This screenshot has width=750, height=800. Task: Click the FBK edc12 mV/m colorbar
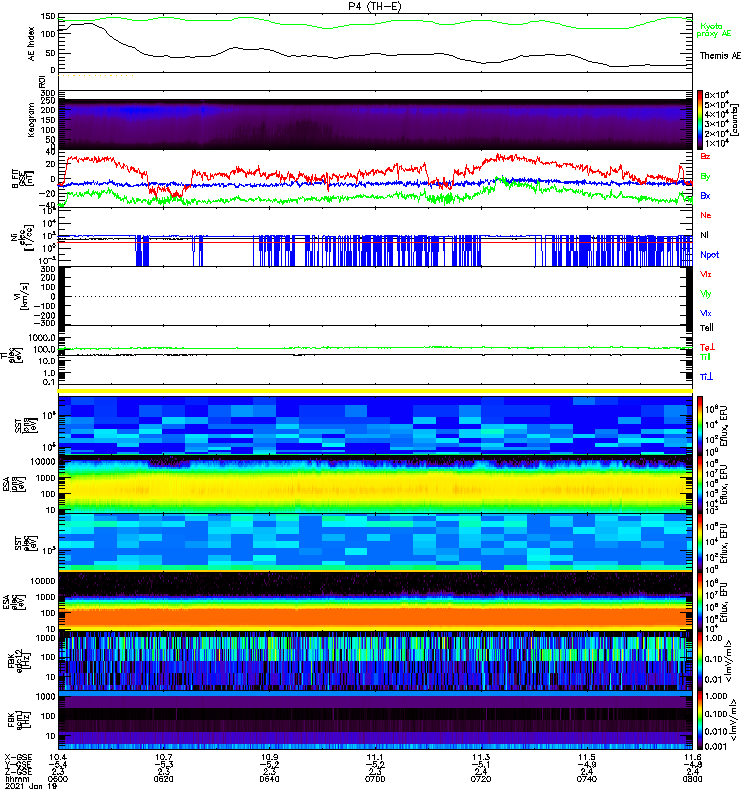coord(700,660)
